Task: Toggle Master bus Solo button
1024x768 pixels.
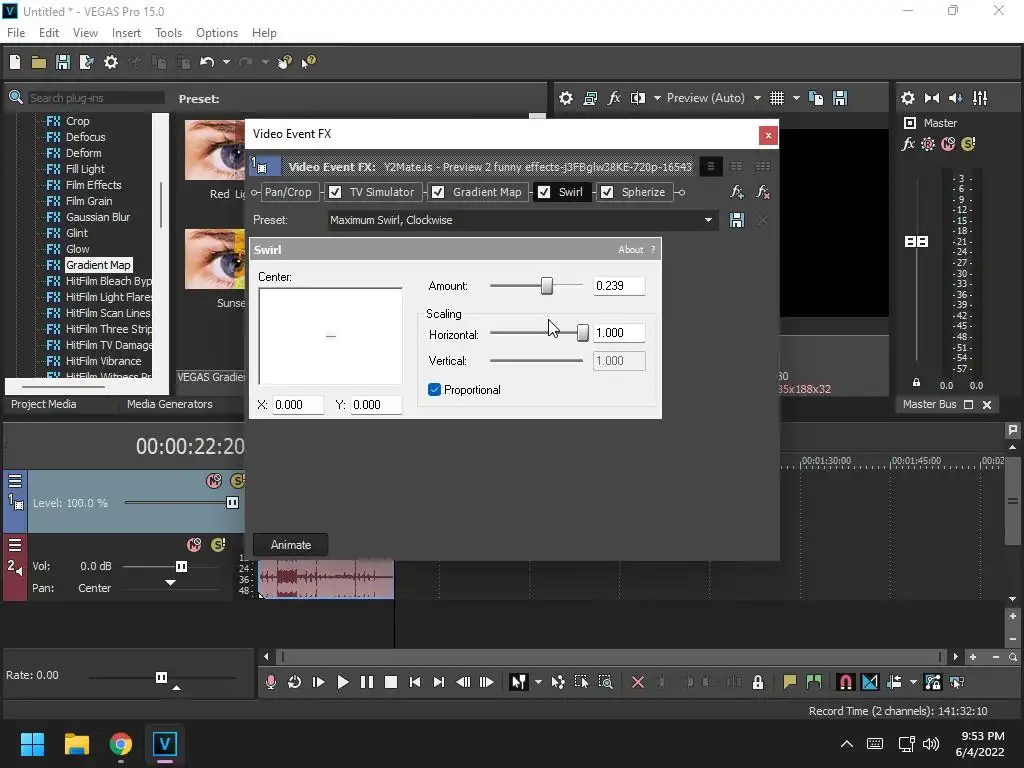Action: [x=968, y=144]
